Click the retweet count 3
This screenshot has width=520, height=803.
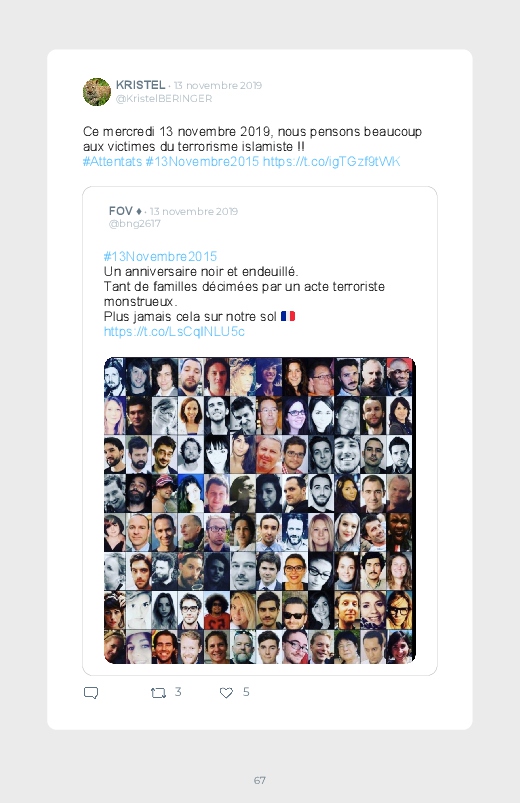point(178,692)
